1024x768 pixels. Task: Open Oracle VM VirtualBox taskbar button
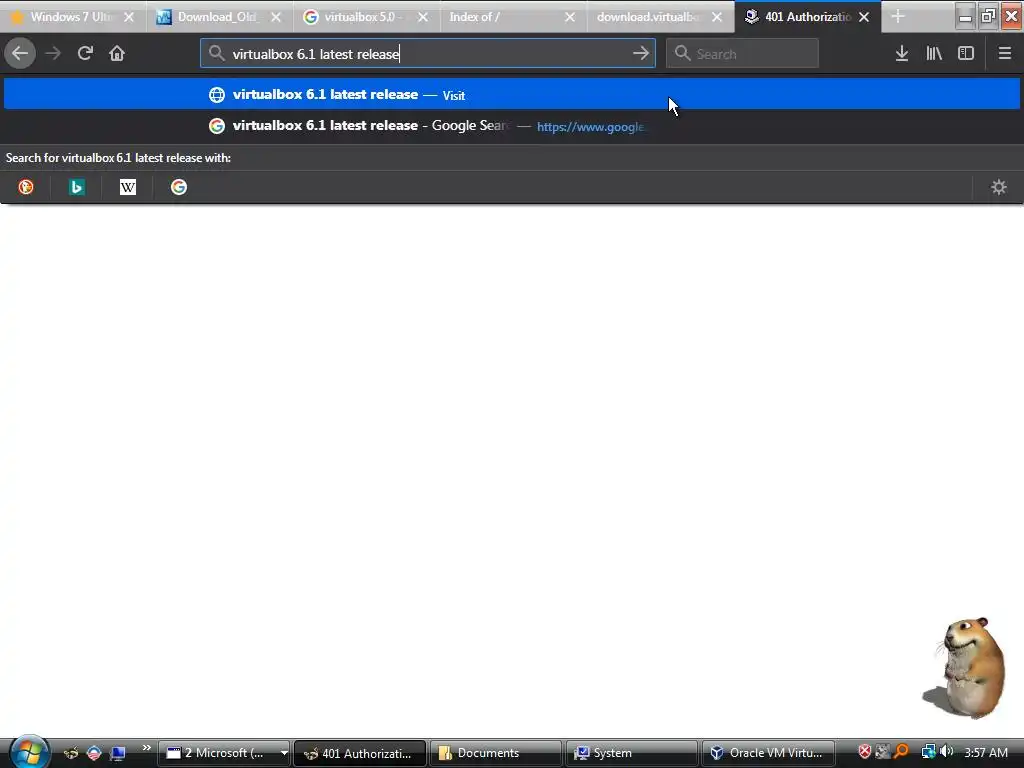coord(767,753)
